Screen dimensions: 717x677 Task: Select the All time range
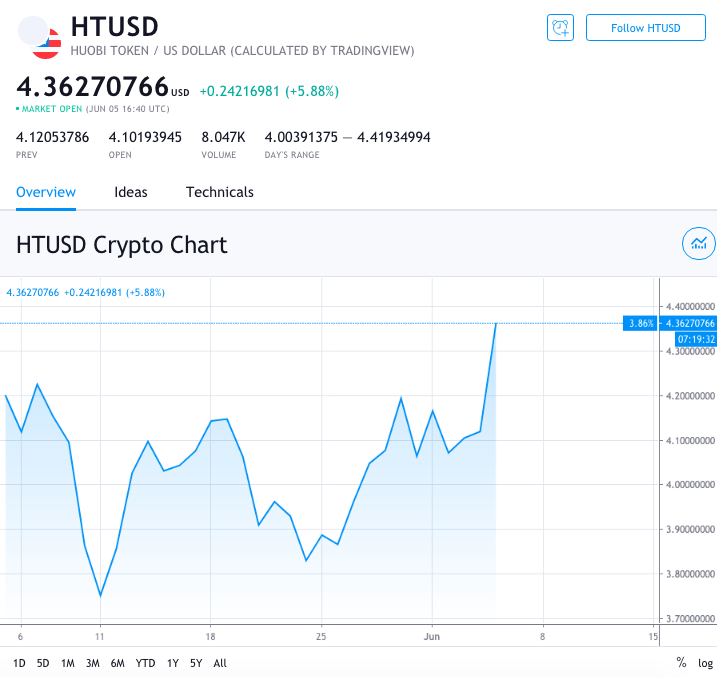tap(220, 663)
